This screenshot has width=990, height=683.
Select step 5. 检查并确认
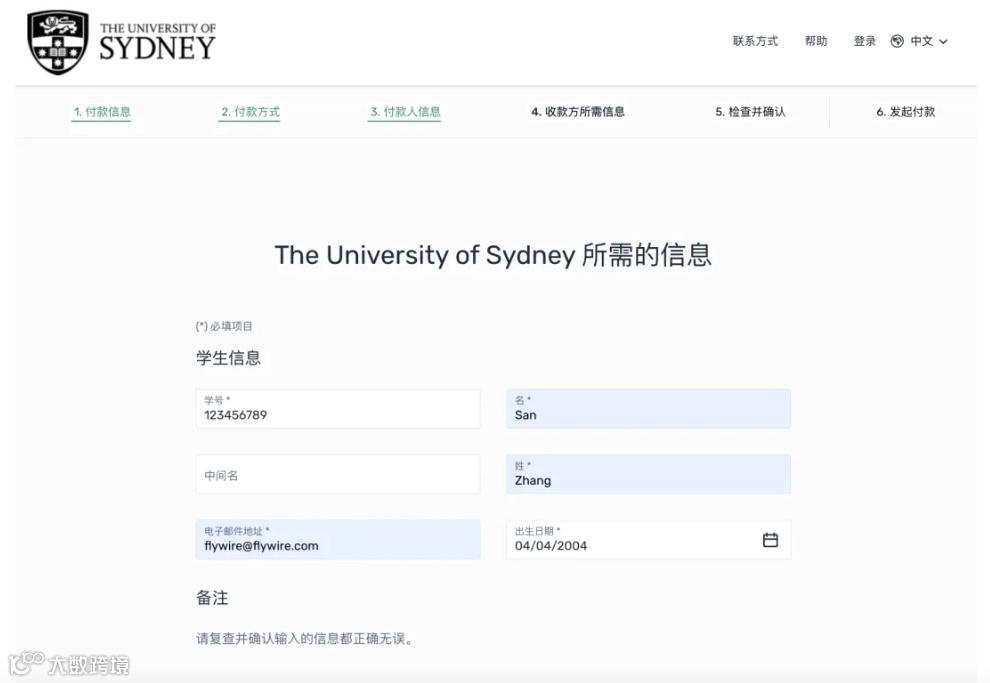(750, 112)
